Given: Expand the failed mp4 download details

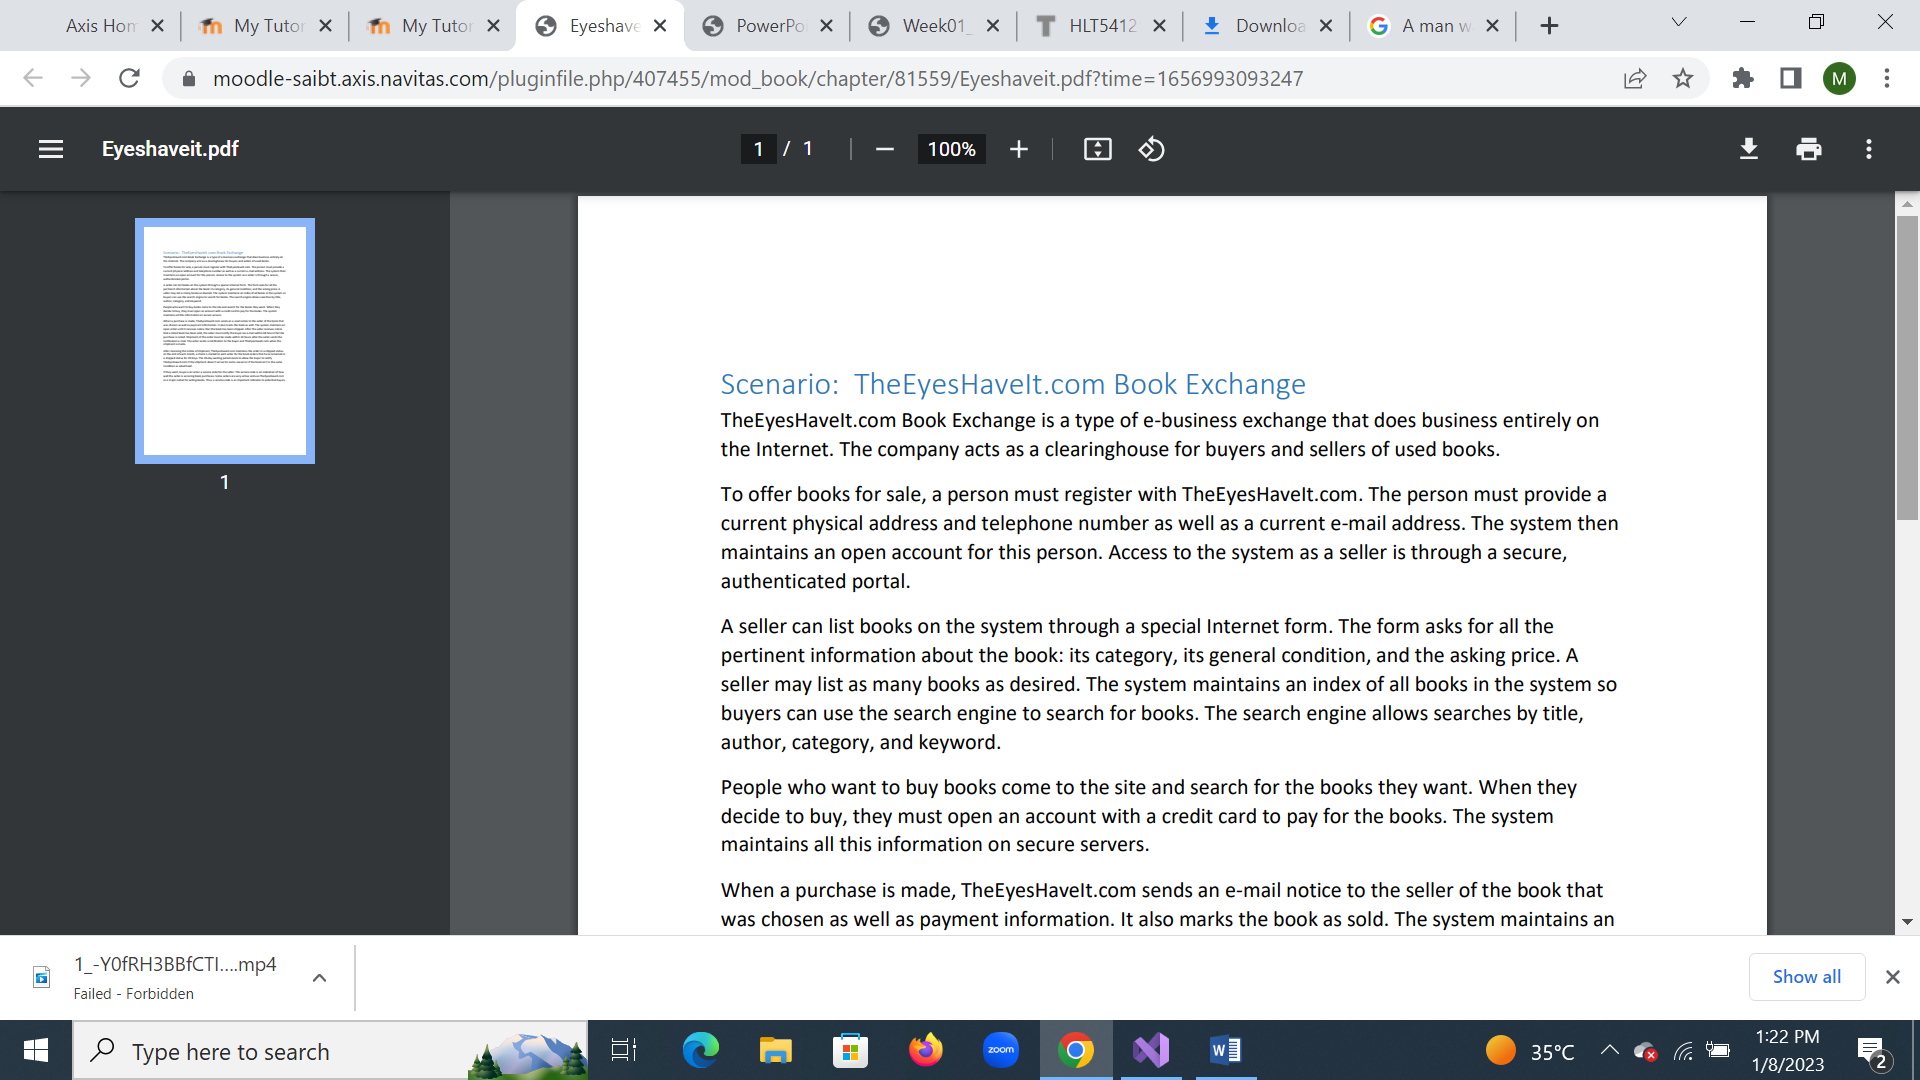Looking at the screenshot, I should (319, 977).
